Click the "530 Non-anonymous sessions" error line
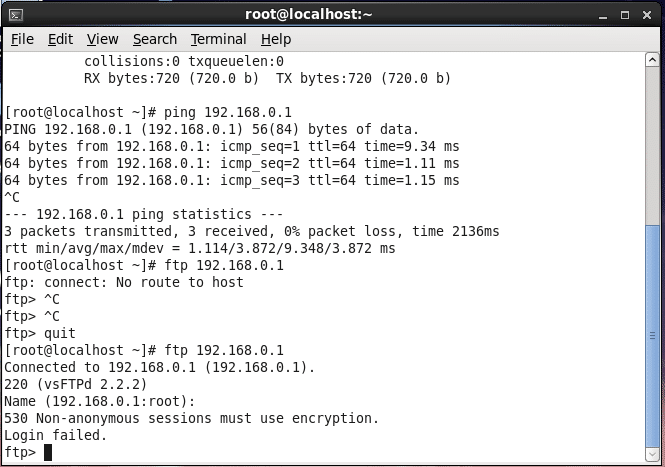This screenshot has height=467, width=665. point(192,418)
